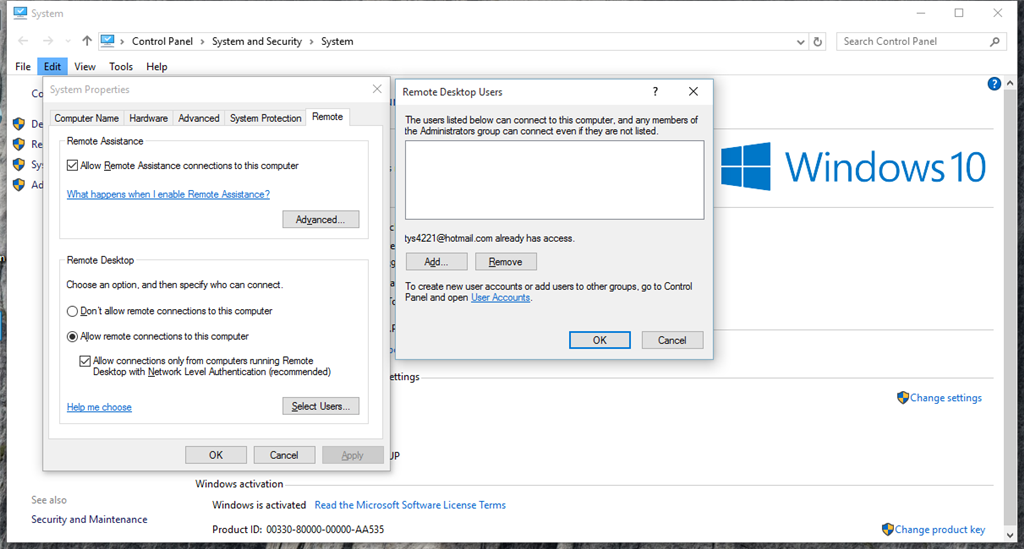
Task: Click the Apply button
Action: (353, 455)
